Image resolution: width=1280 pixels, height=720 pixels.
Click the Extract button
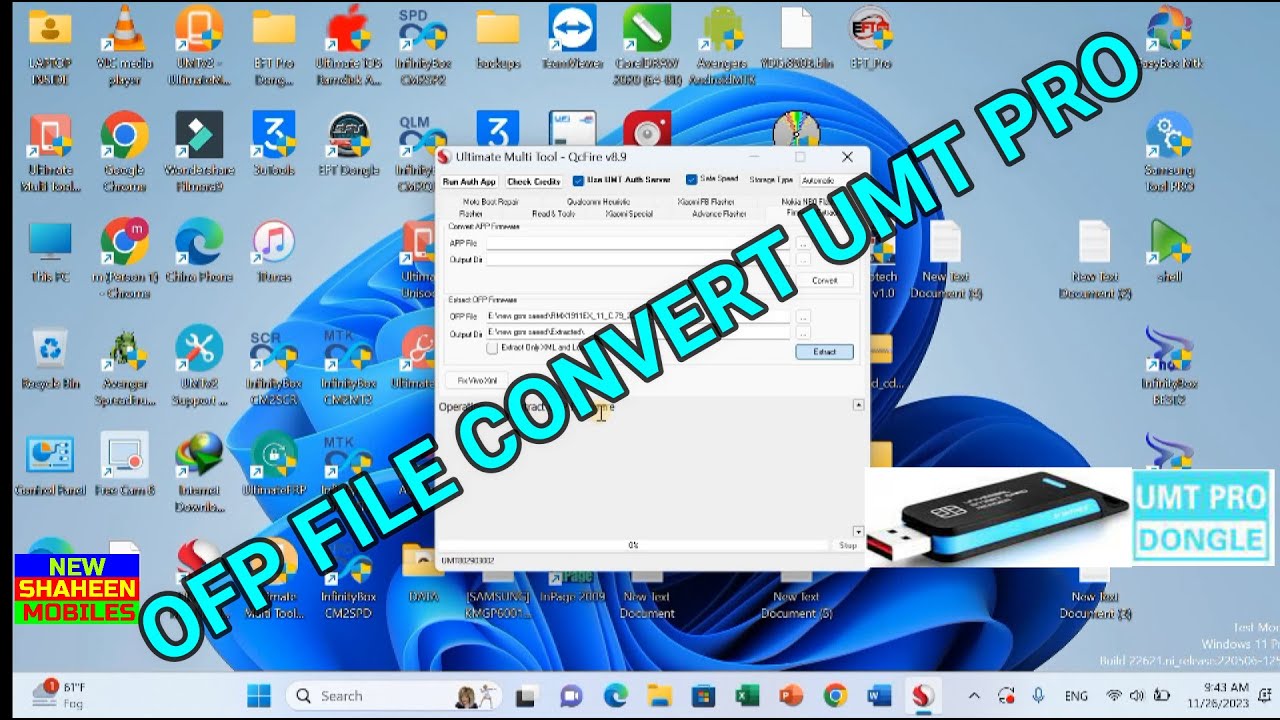click(x=825, y=352)
